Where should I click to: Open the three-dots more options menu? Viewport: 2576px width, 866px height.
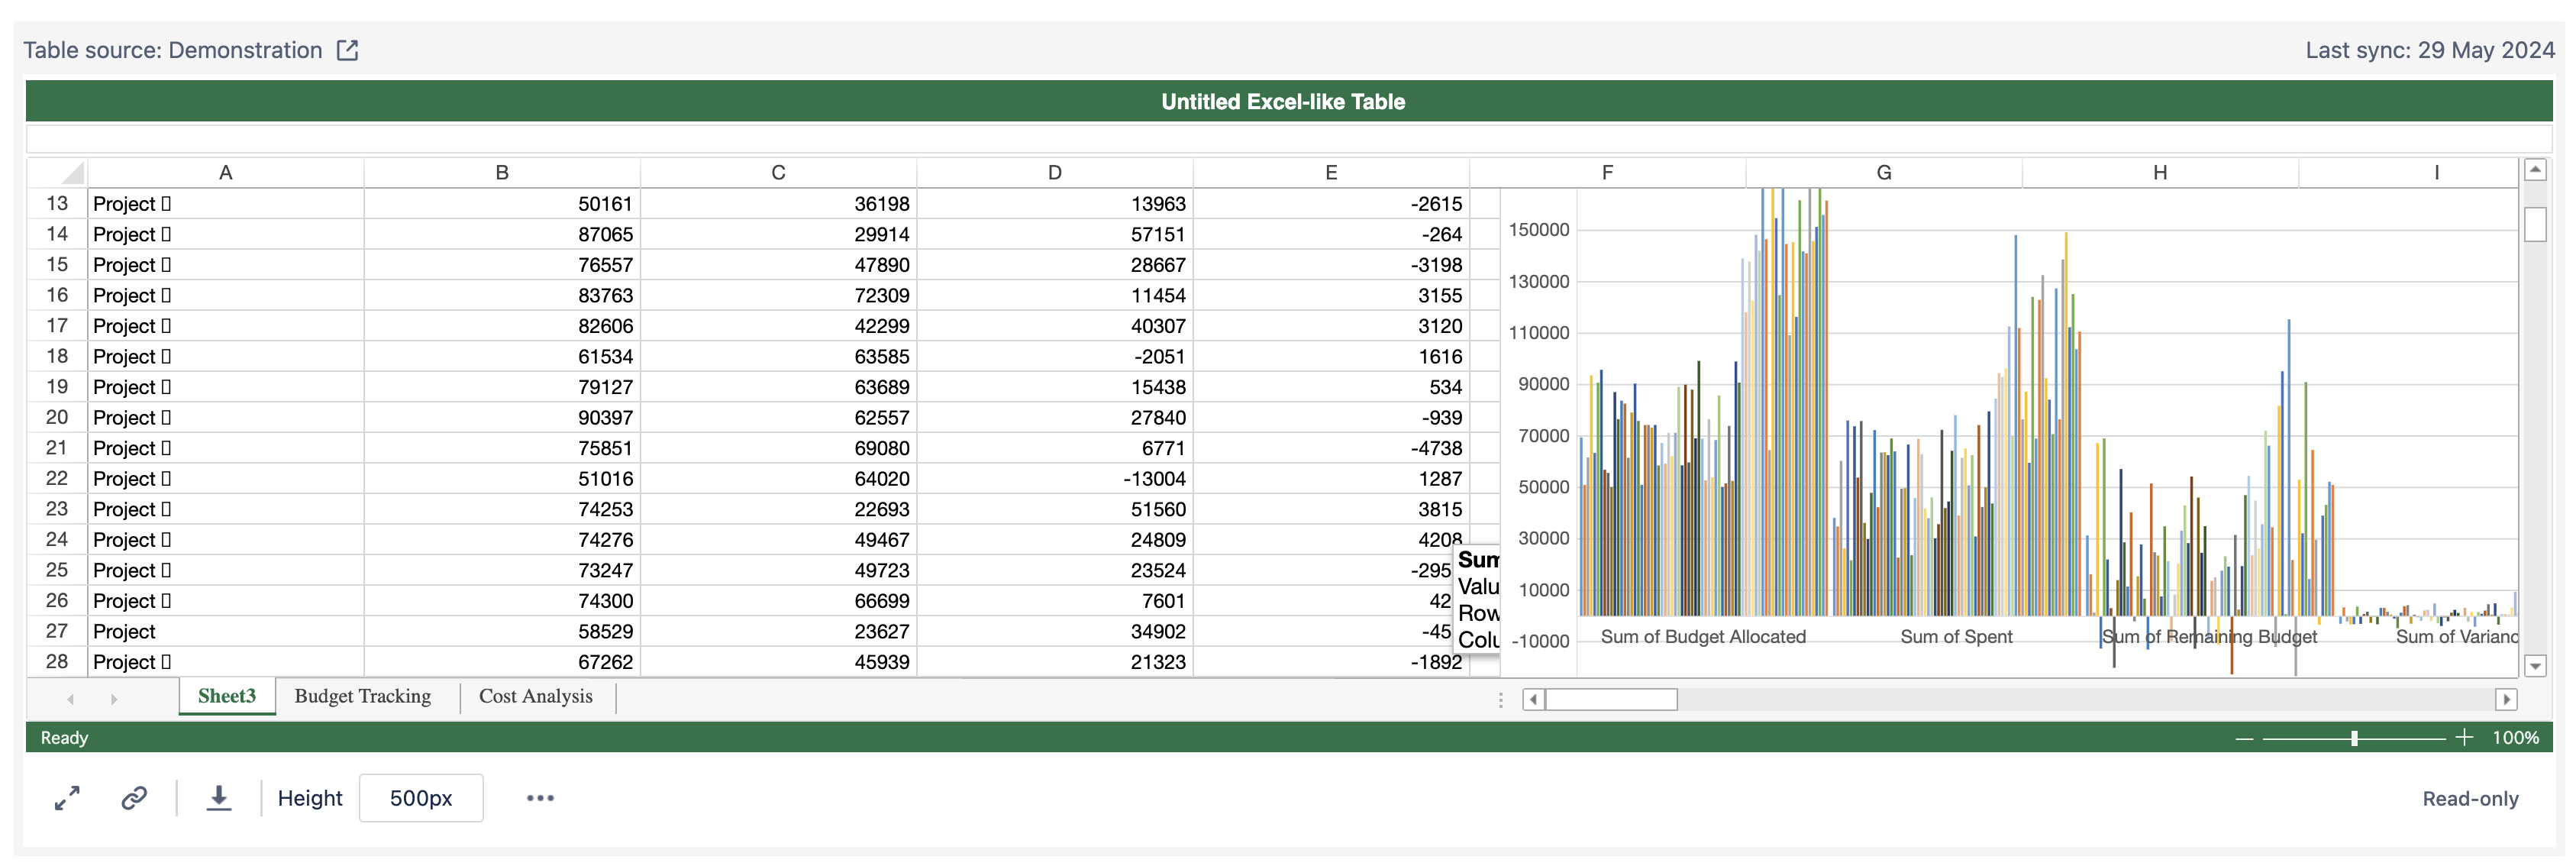[540, 798]
